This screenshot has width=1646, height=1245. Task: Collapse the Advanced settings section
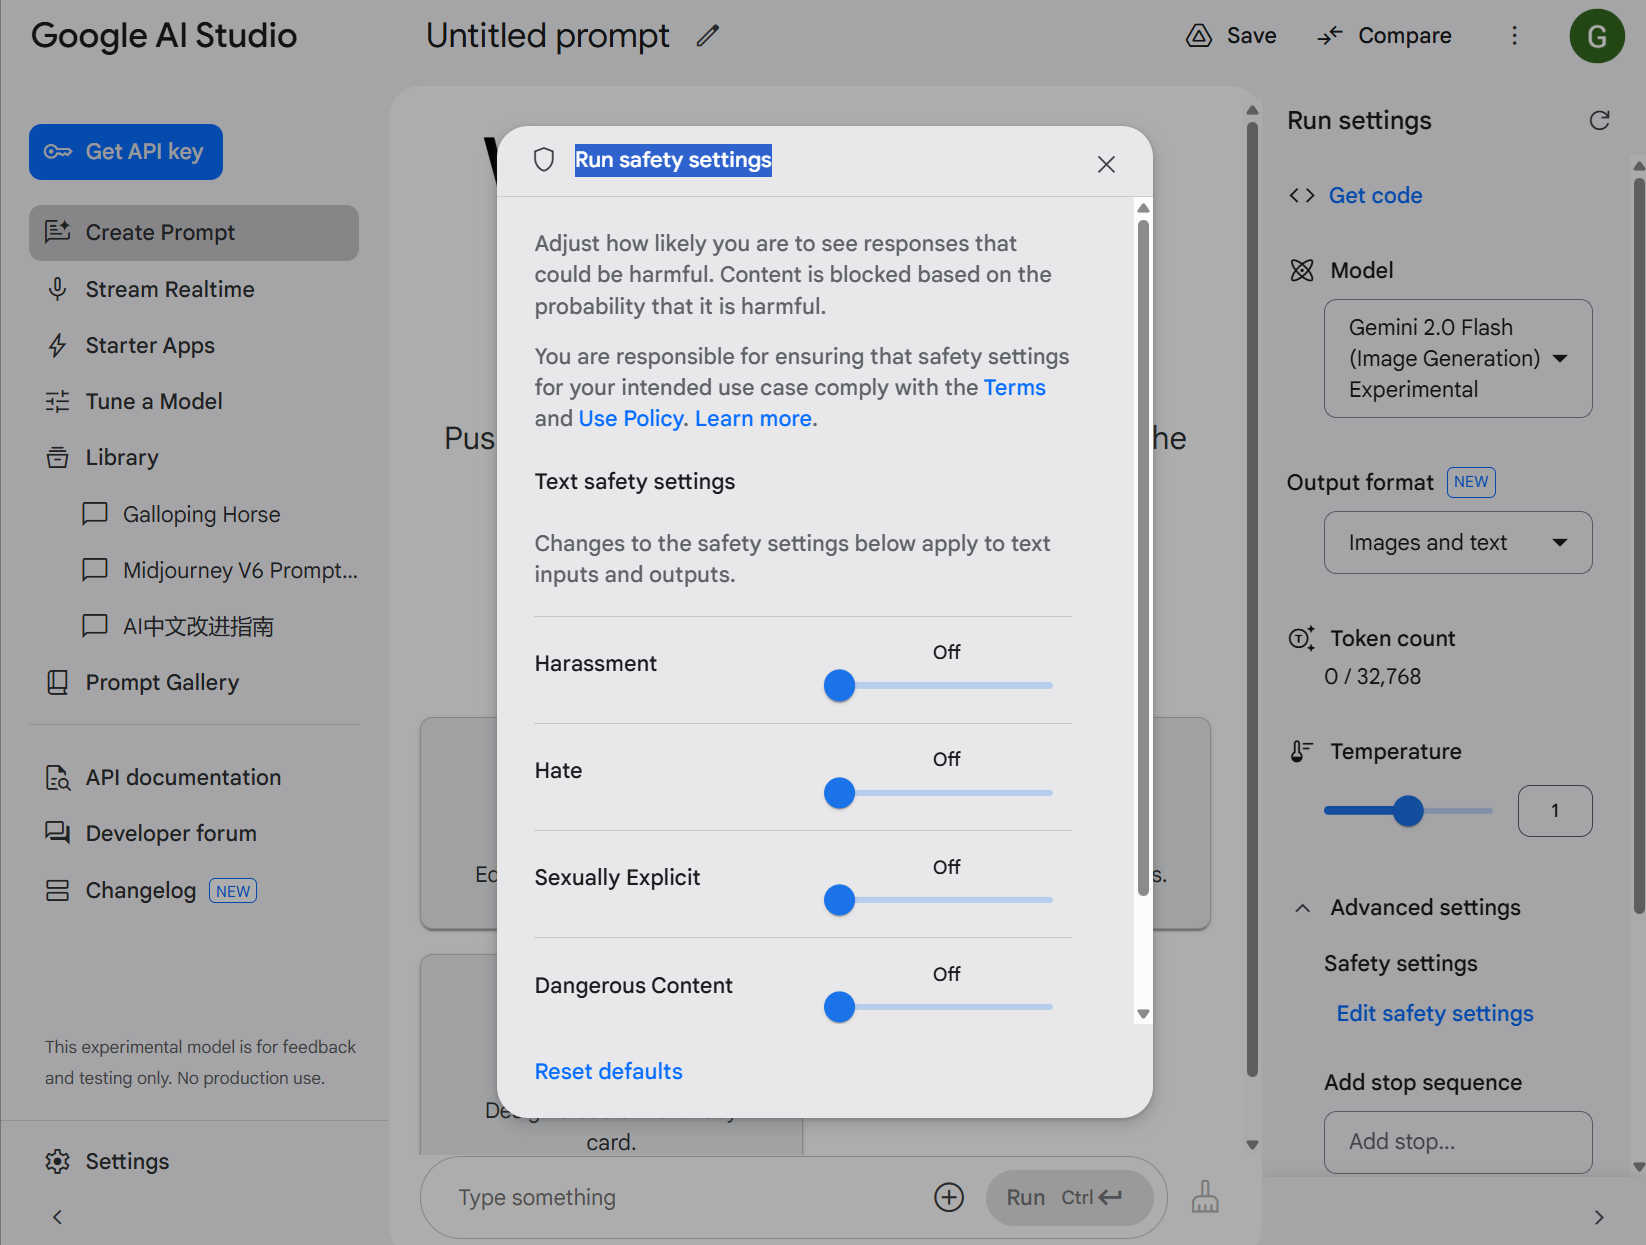[x=1302, y=908]
